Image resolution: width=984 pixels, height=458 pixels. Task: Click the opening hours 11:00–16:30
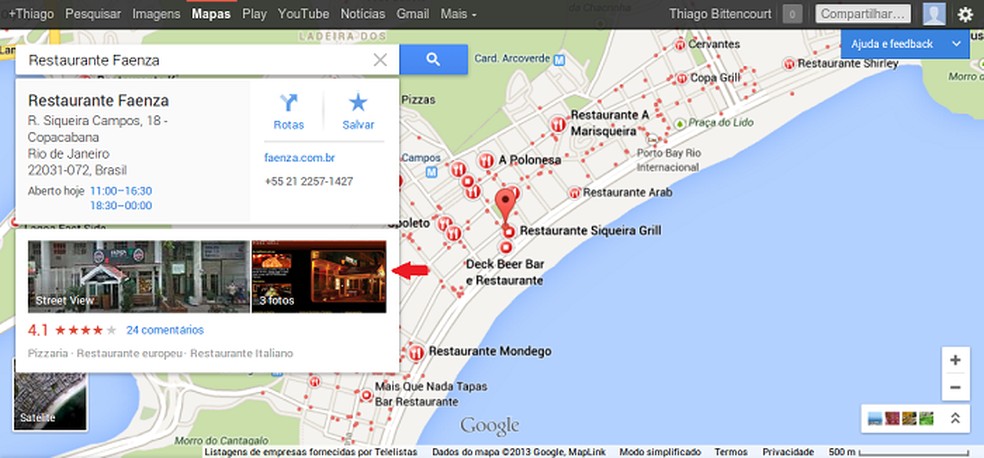(x=121, y=191)
